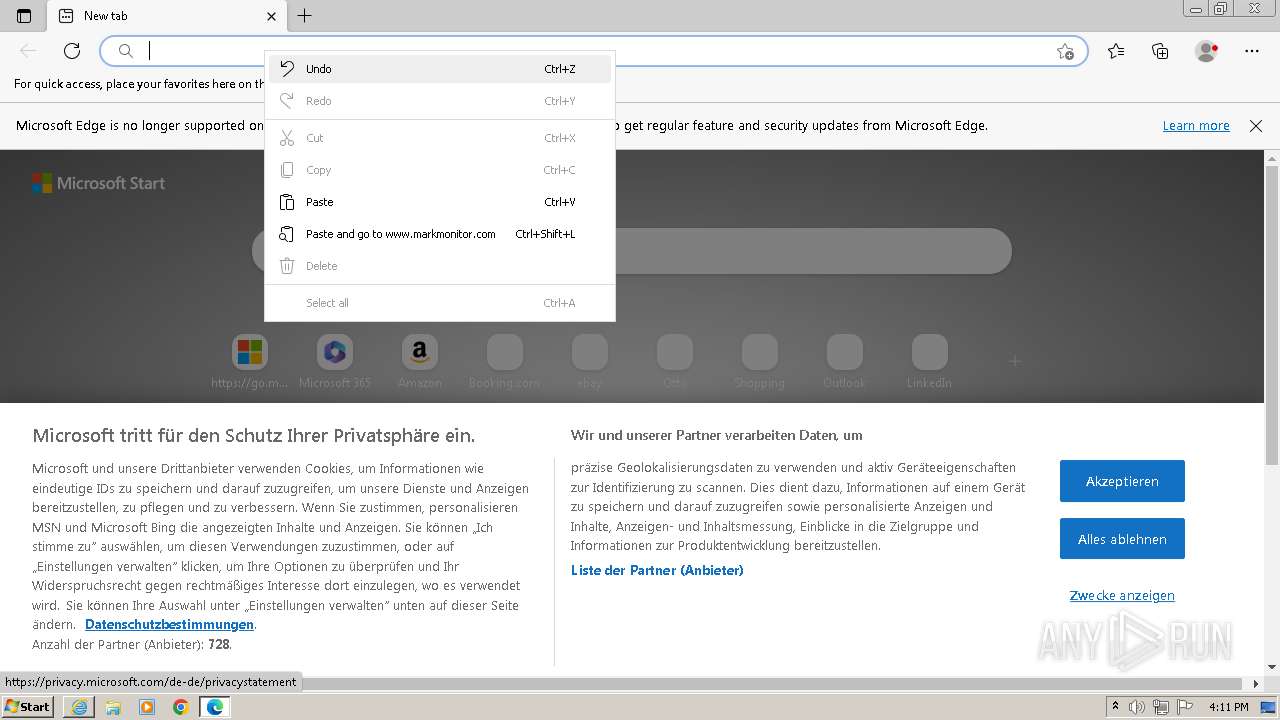Image resolution: width=1280 pixels, height=720 pixels.
Task: Select Copy in context menu
Action: (x=440, y=170)
